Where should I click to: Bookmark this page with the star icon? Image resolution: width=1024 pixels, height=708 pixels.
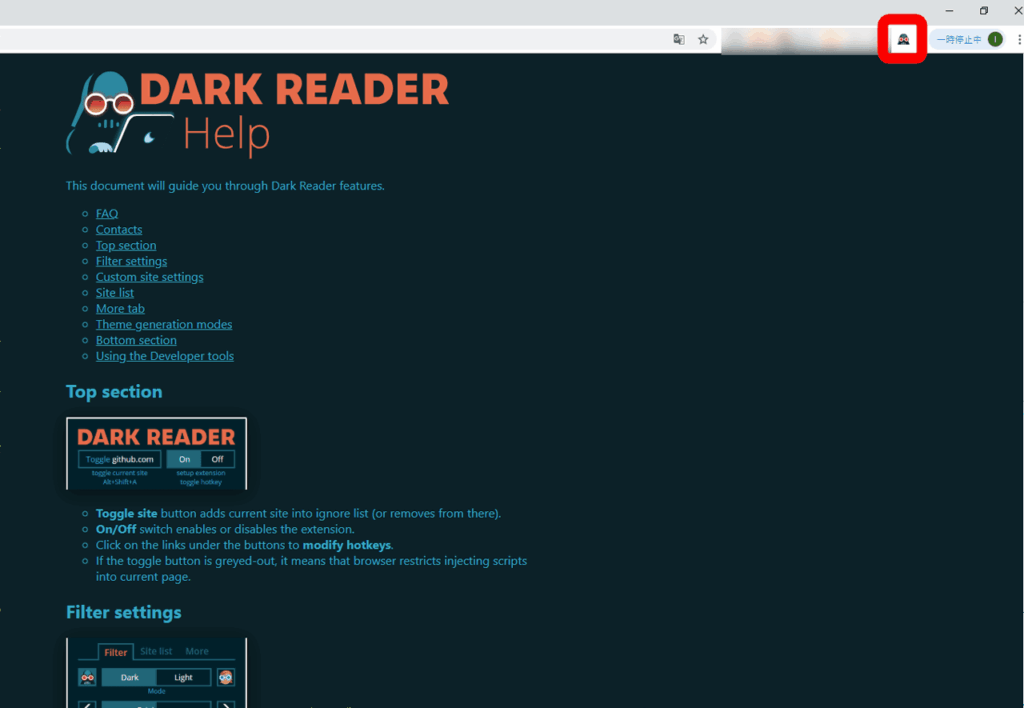click(703, 39)
